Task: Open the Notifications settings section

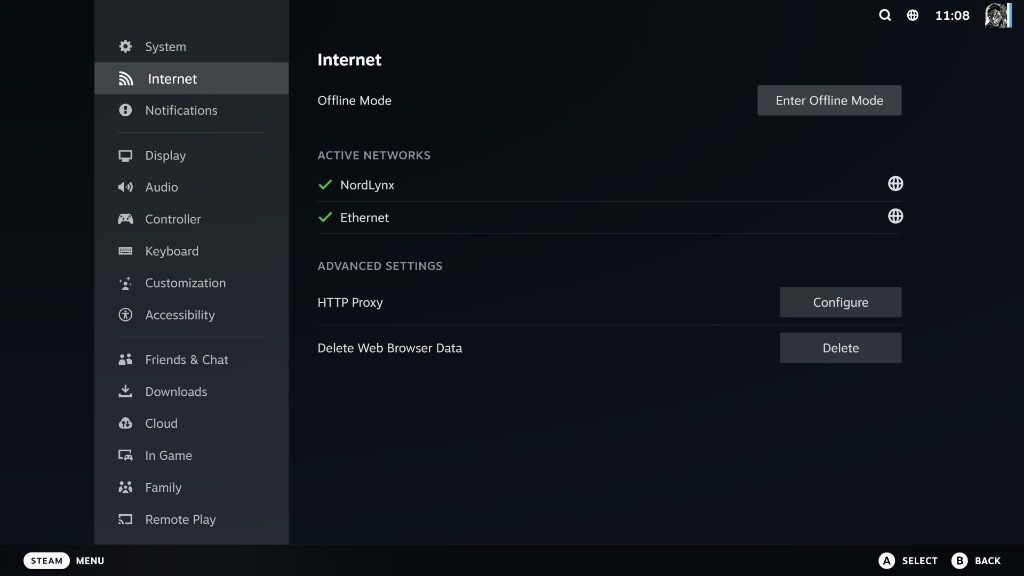Action: (180, 110)
